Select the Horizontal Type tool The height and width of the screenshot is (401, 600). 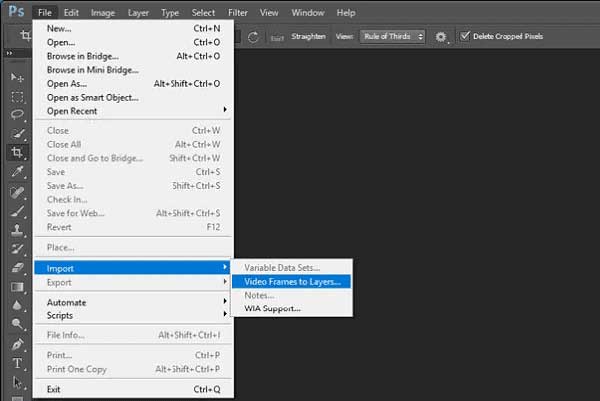coord(17,363)
